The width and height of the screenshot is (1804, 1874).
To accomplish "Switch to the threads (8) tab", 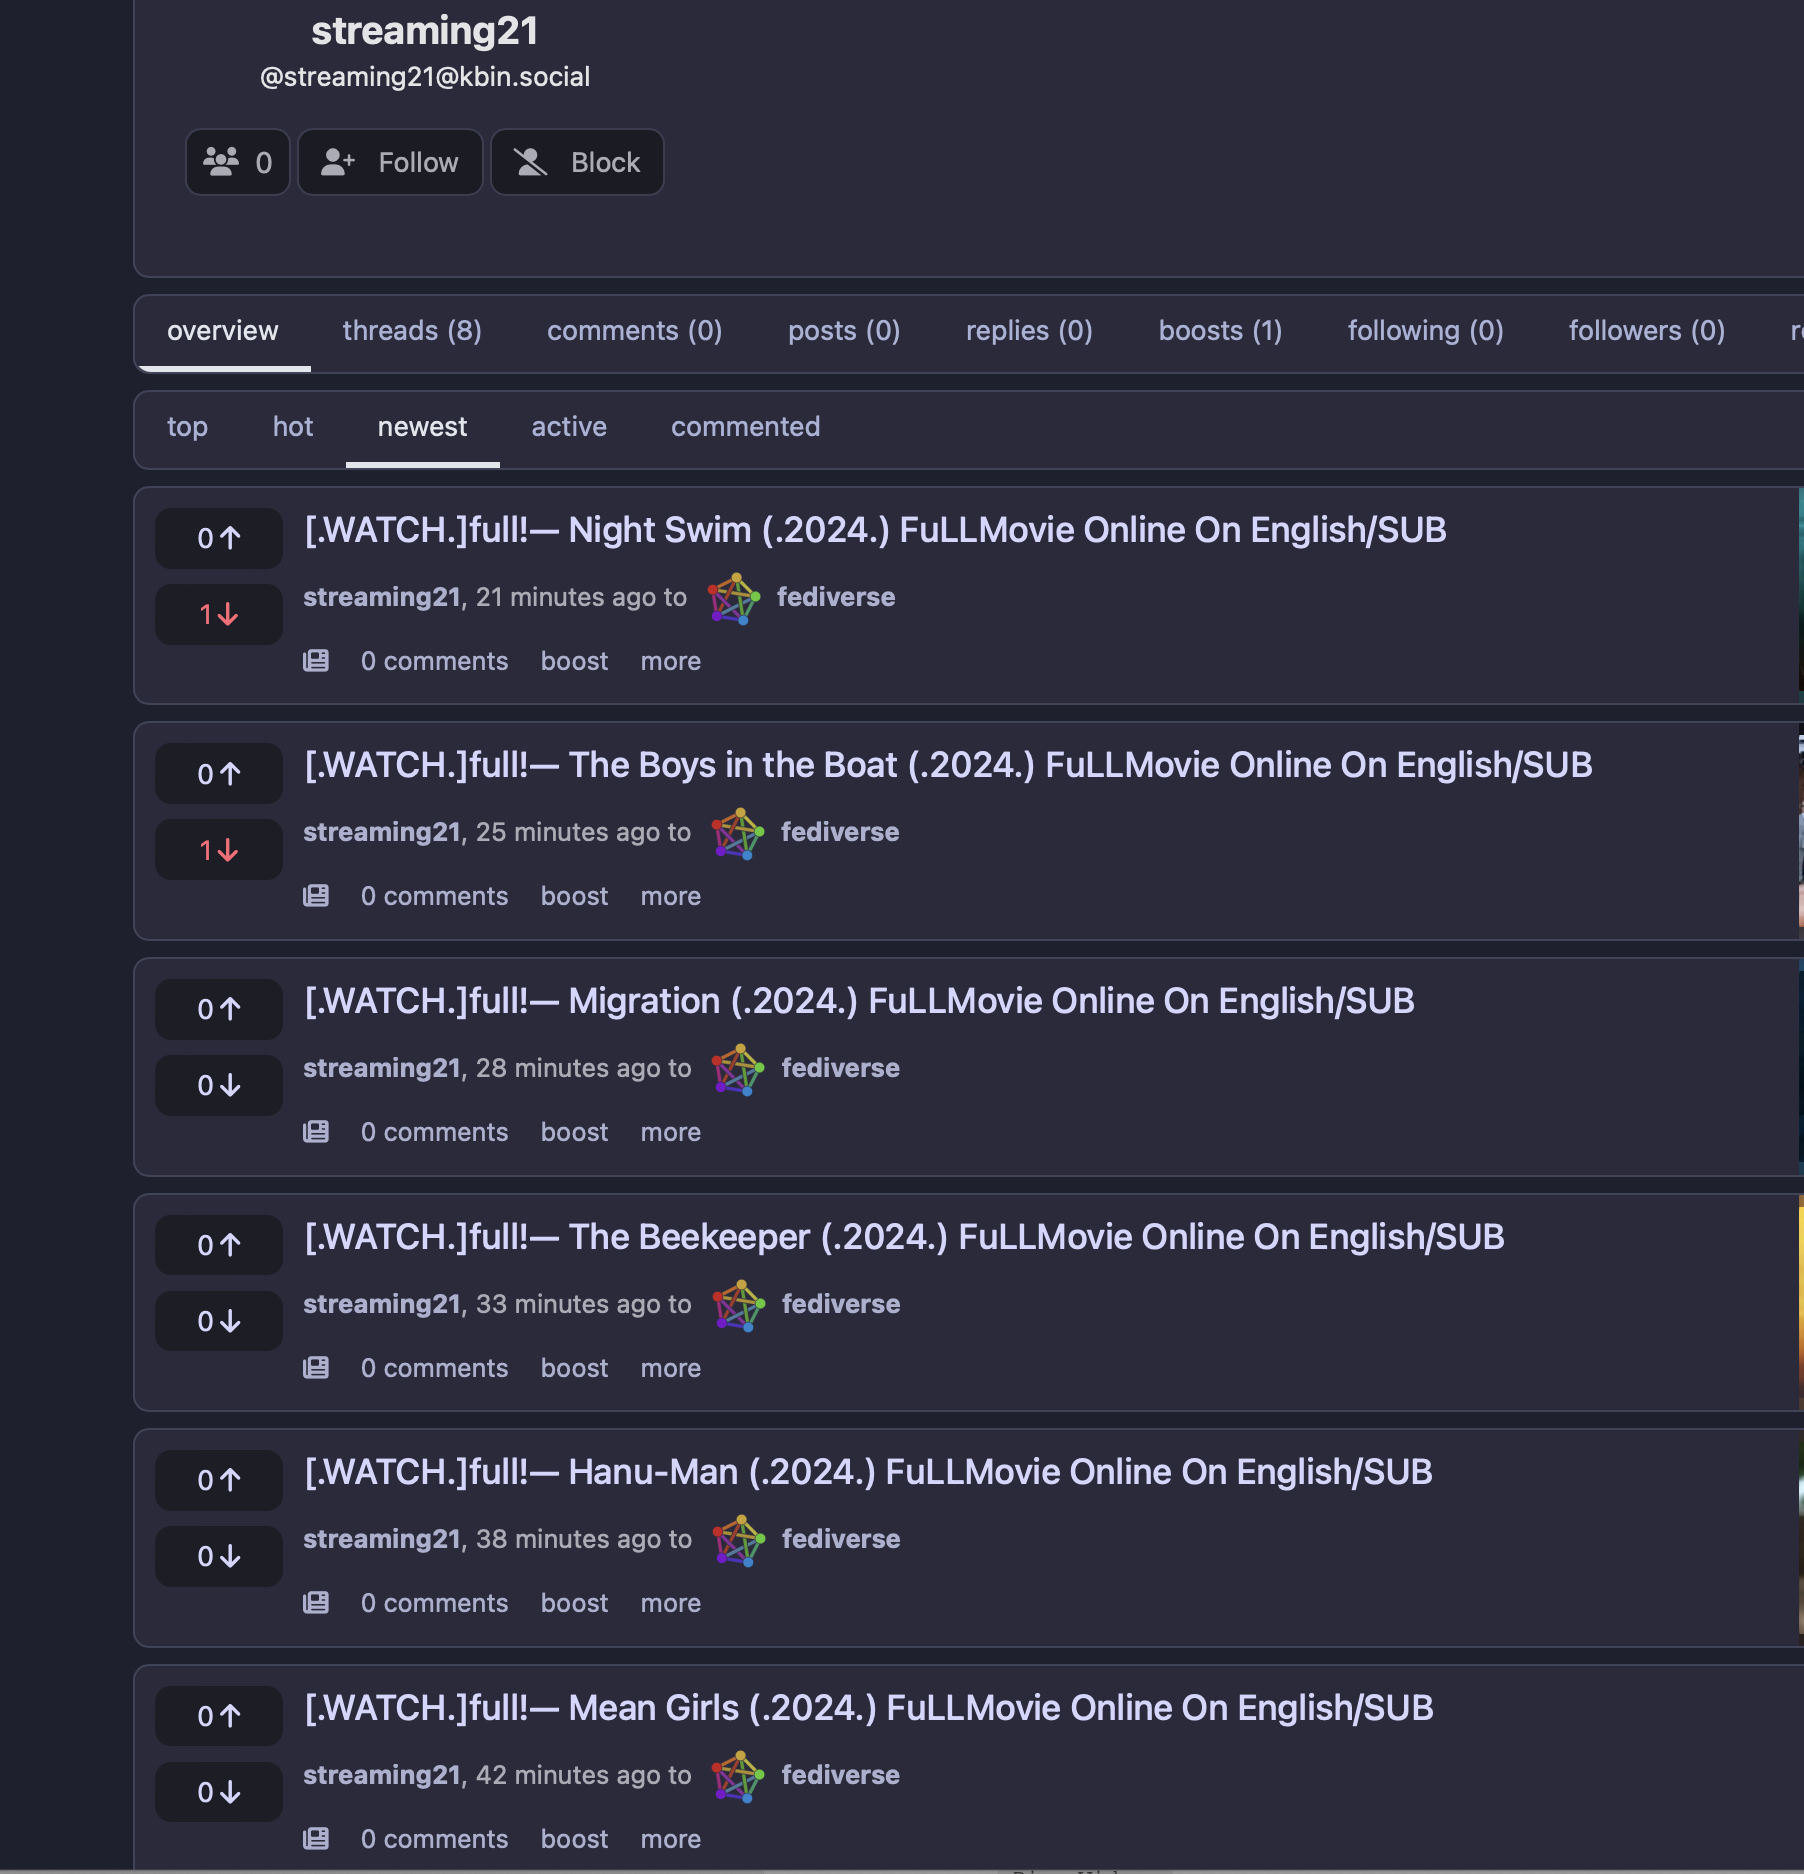I will [x=412, y=331].
